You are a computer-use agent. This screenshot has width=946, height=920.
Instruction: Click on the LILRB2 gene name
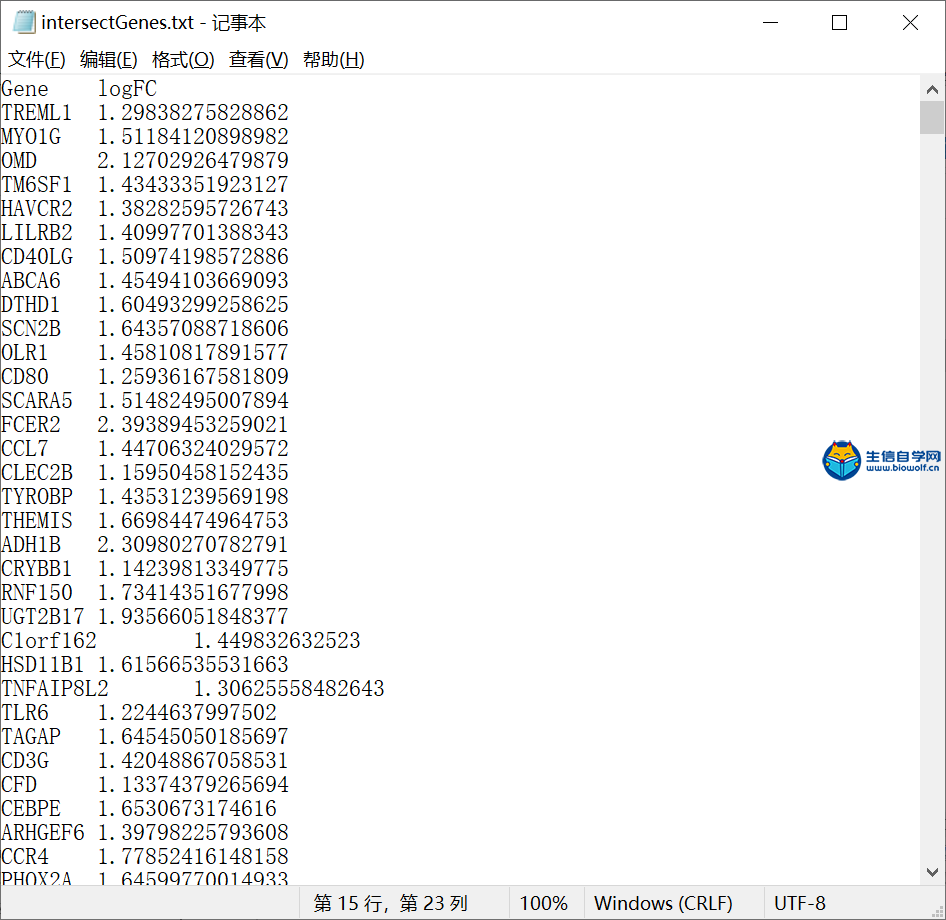37,233
